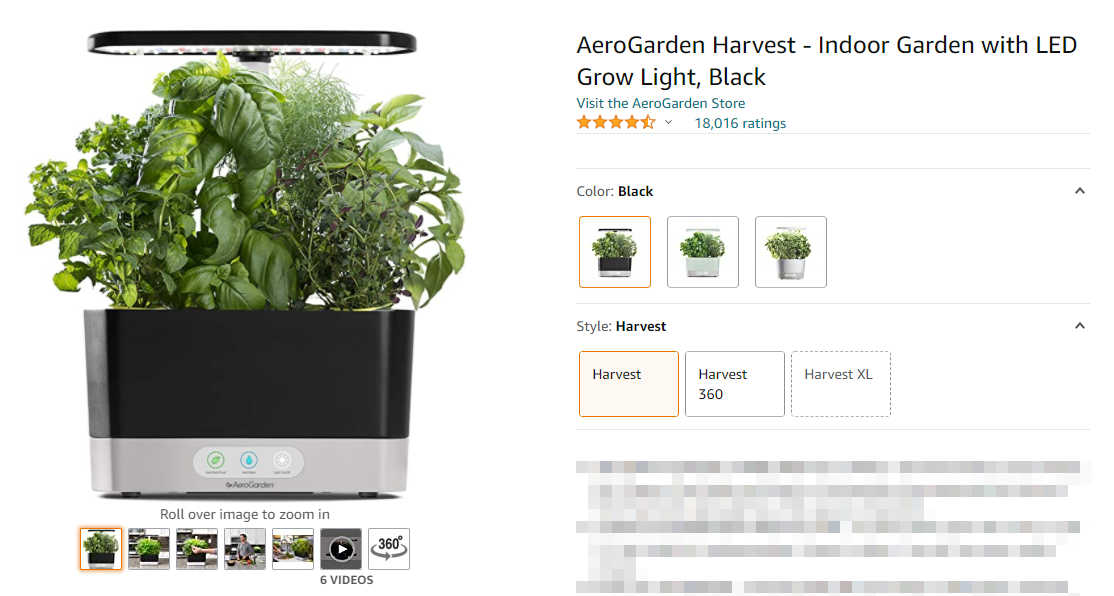Play the product video thumbnail
The image size is (1114, 596).
coord(341,548)
